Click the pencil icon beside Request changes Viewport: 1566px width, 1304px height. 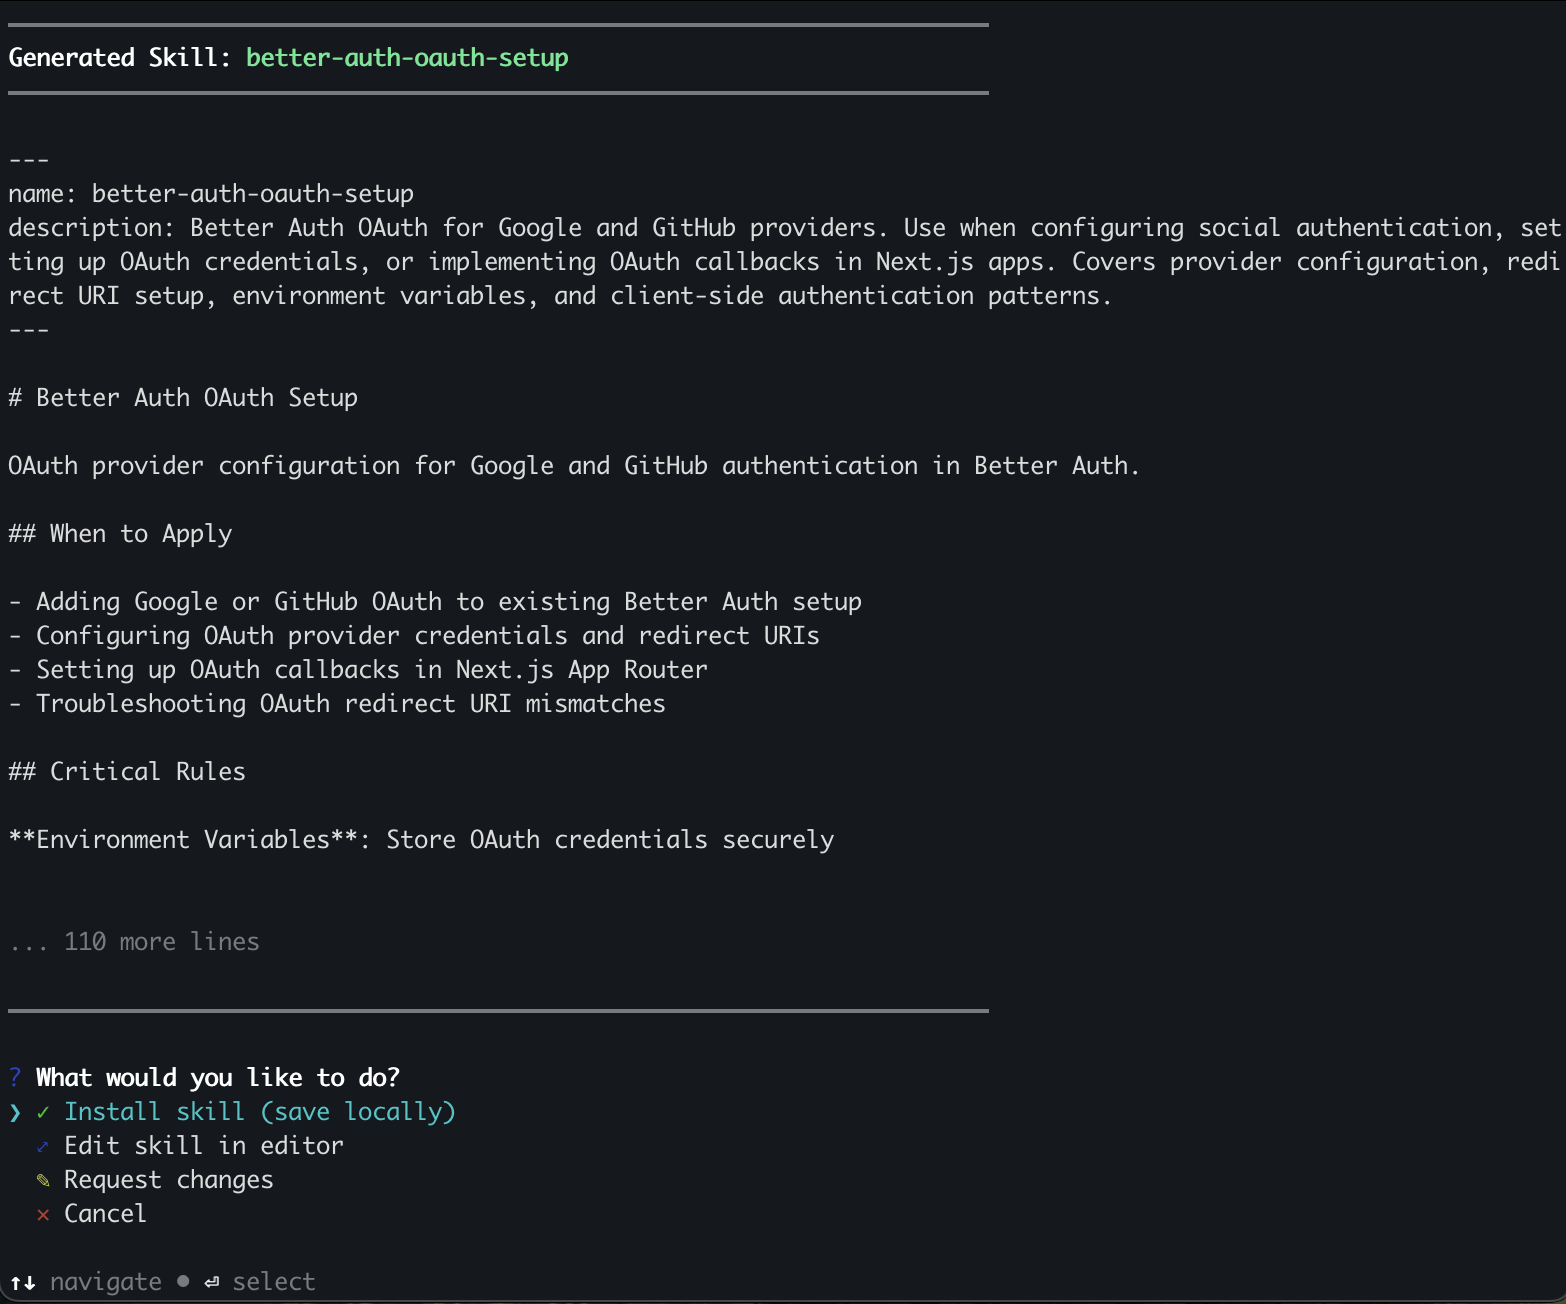[41, 1180]
